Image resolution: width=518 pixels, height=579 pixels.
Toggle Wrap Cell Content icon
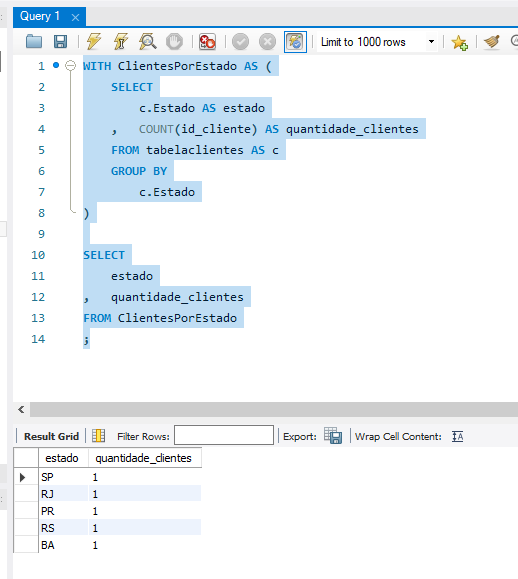tap(457, 436)
